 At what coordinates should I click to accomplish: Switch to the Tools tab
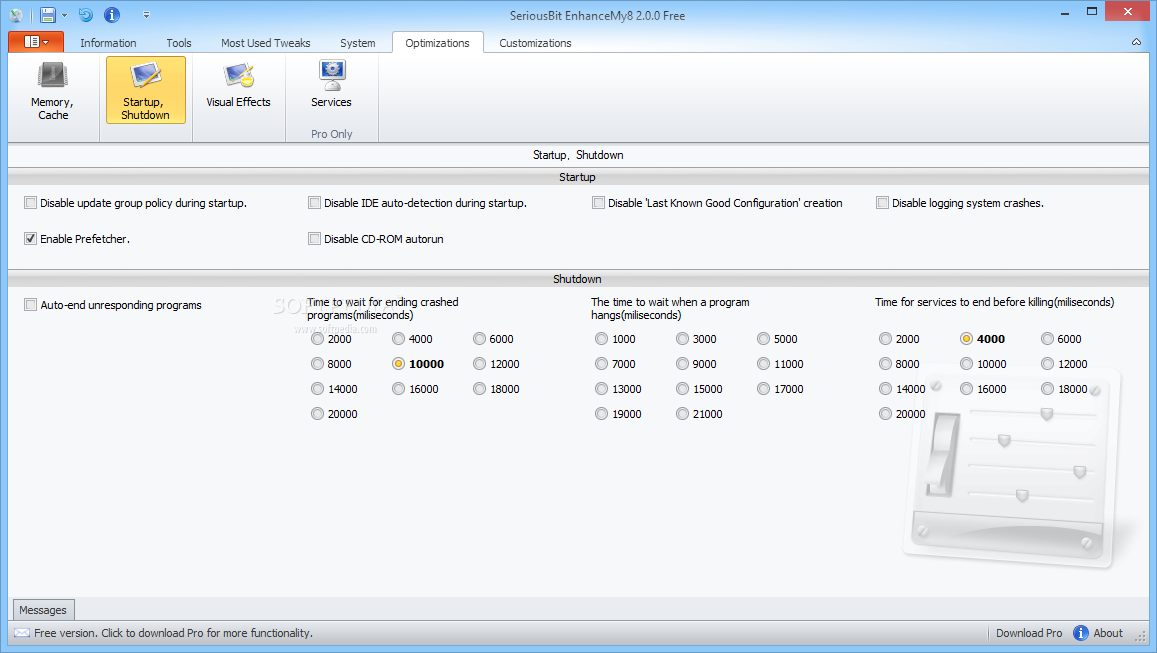point(179,43)
